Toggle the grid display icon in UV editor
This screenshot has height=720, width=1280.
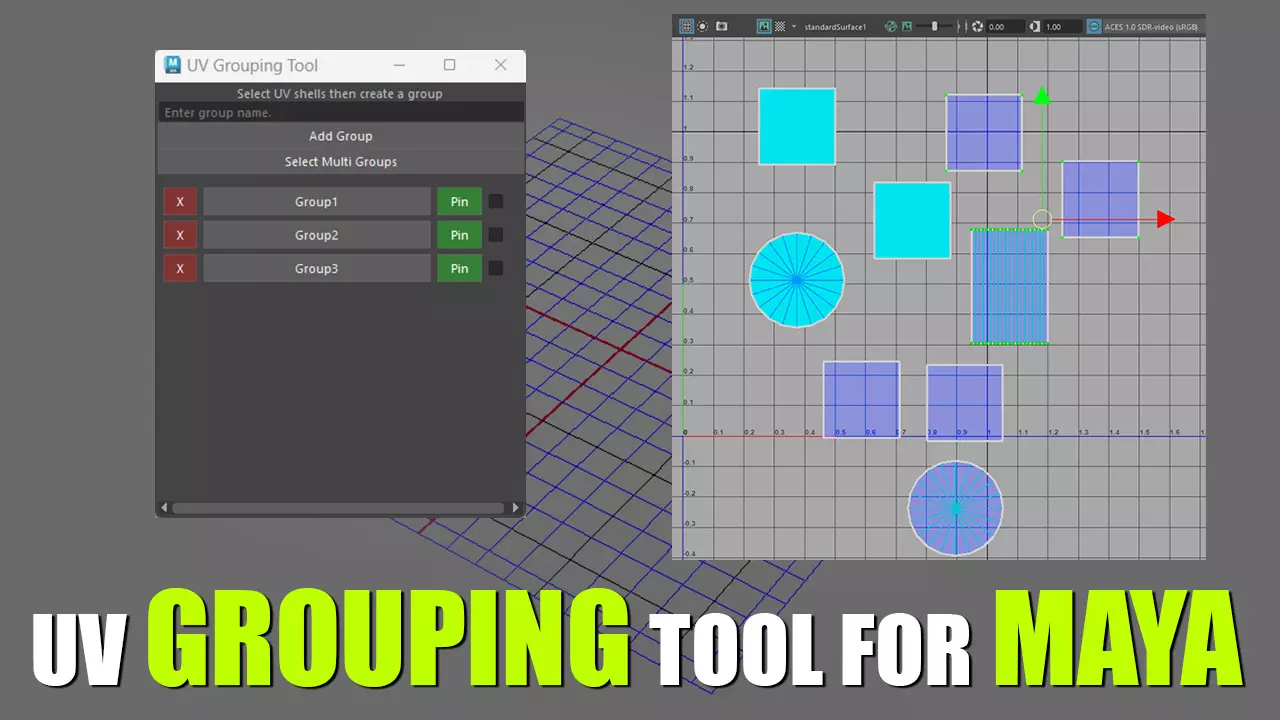coord(686,27)
